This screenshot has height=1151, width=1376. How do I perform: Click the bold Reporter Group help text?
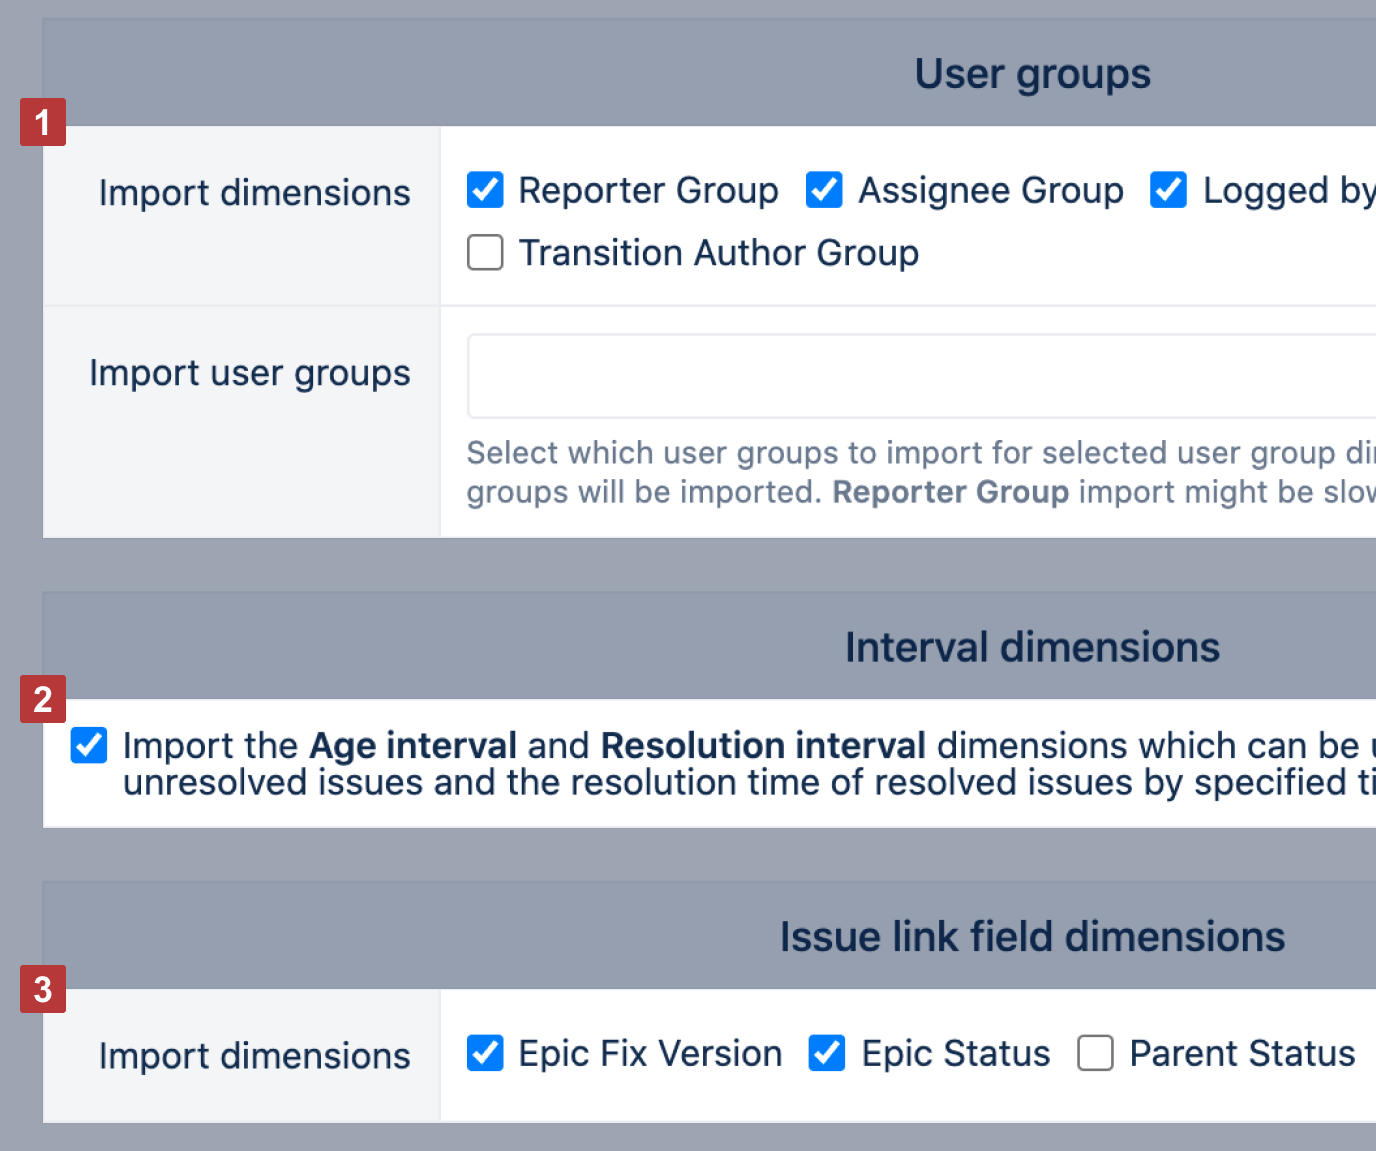(950, 492)
